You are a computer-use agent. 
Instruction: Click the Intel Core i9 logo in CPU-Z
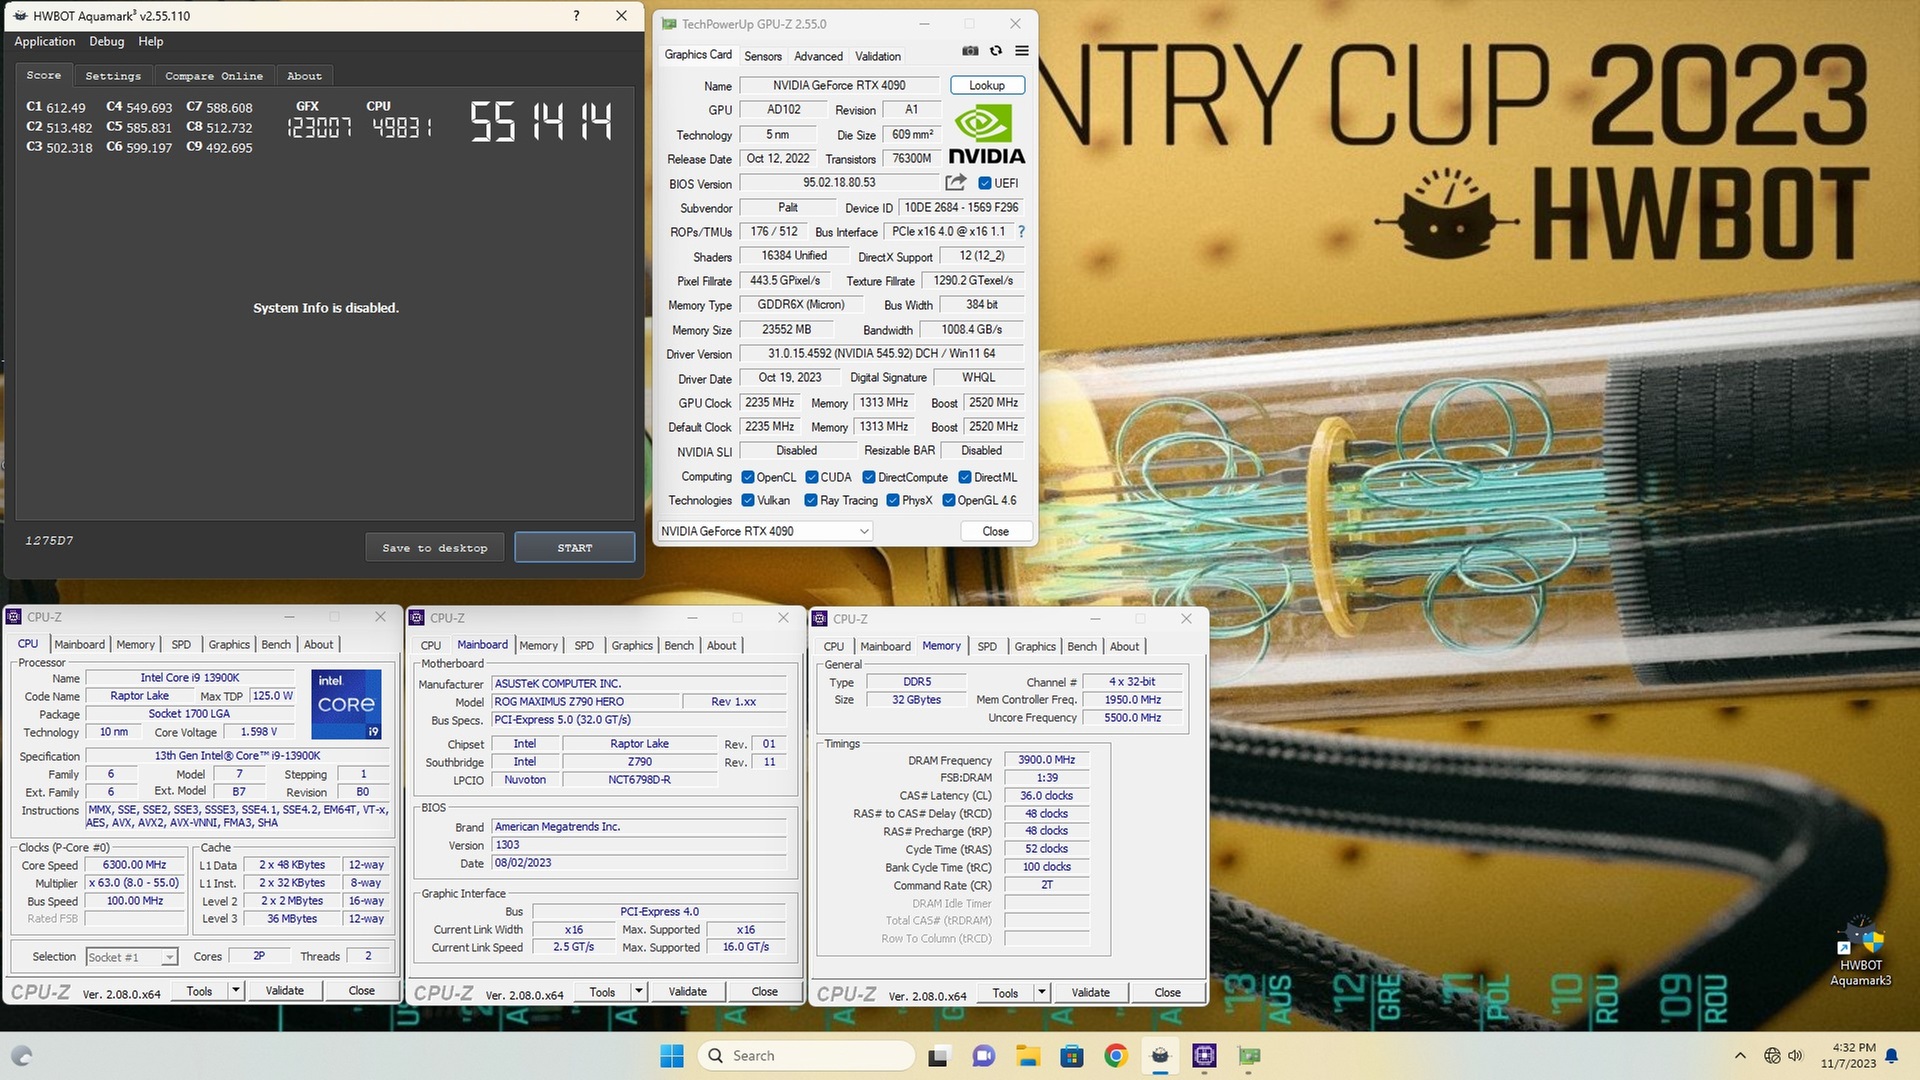click(346, 704)
